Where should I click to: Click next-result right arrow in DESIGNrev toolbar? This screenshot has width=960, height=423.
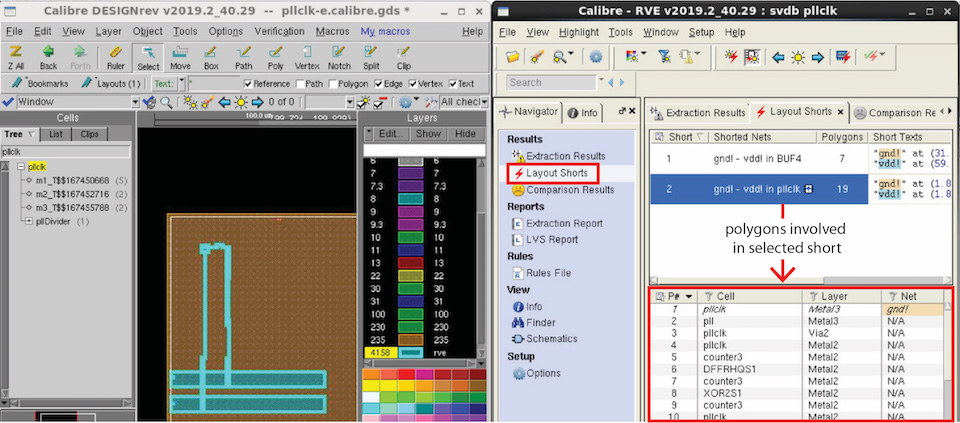[257, 102]
